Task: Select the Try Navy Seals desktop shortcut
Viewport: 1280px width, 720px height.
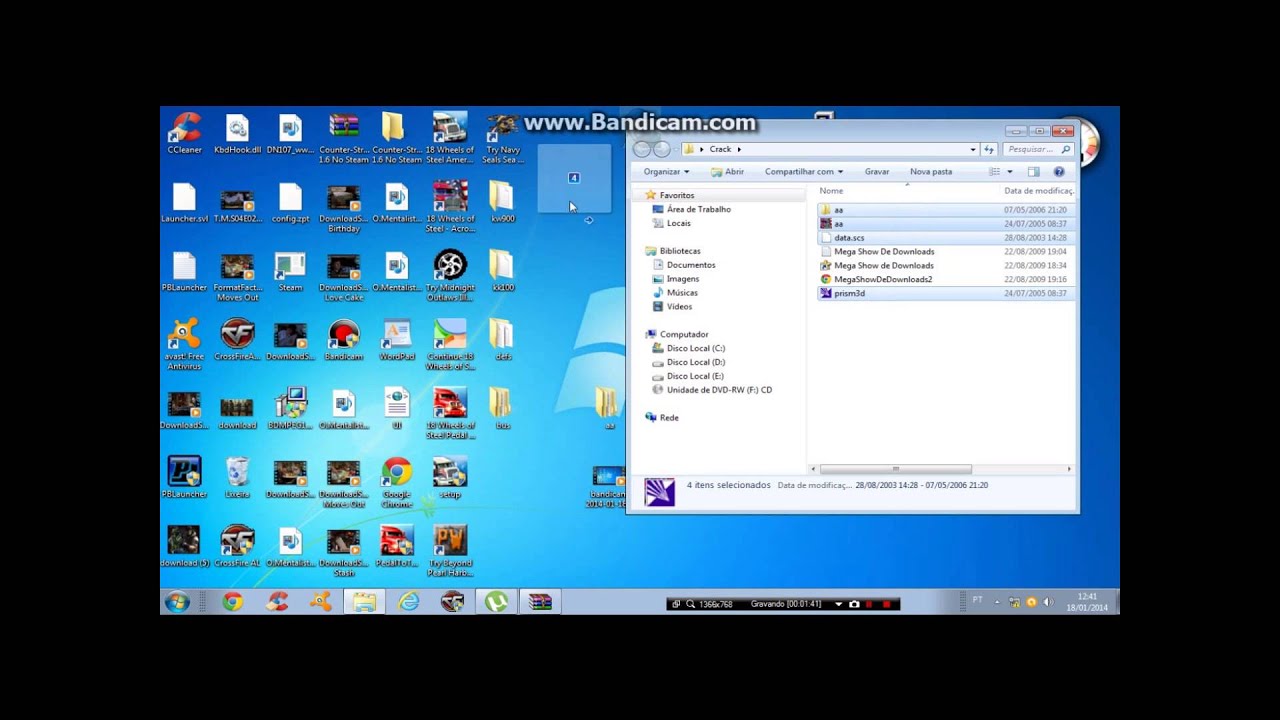Action: click(x=502, y=139)
